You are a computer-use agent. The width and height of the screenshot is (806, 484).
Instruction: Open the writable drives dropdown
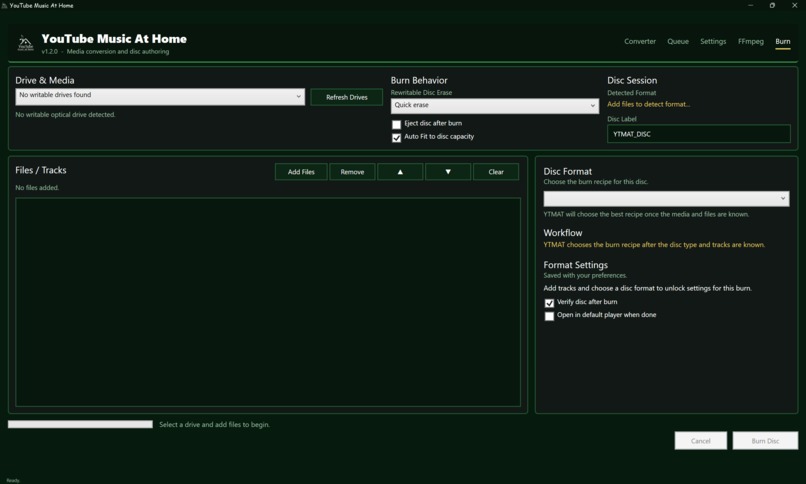[160, 96]
